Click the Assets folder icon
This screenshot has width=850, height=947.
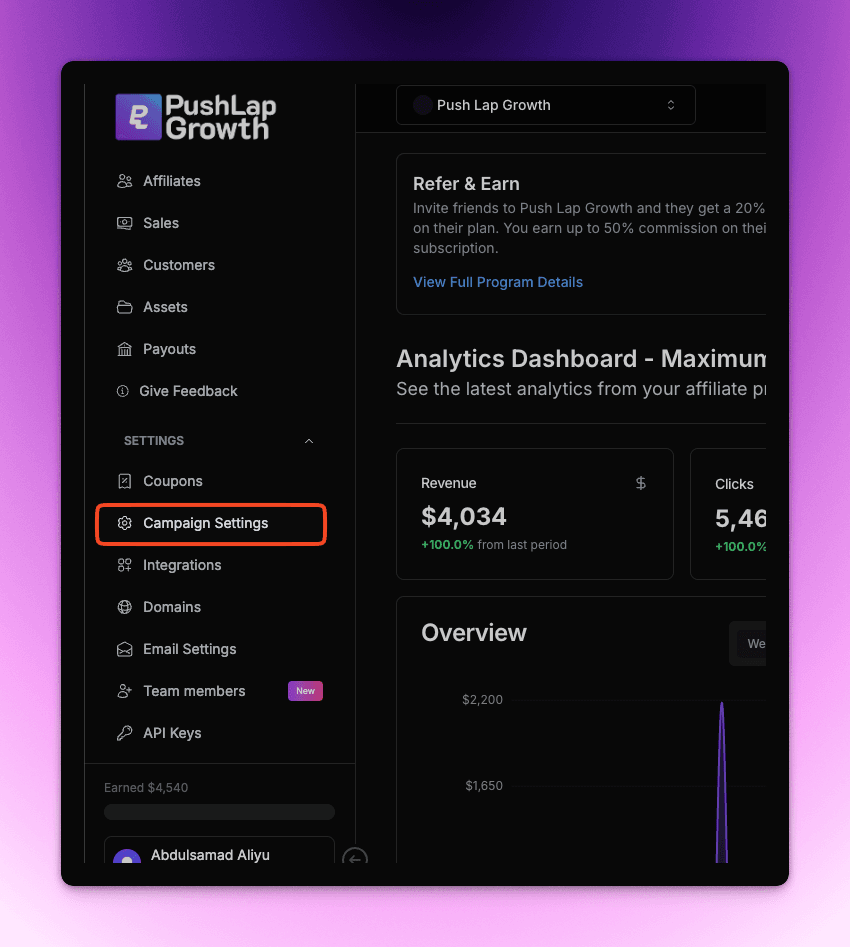point(124,307)
